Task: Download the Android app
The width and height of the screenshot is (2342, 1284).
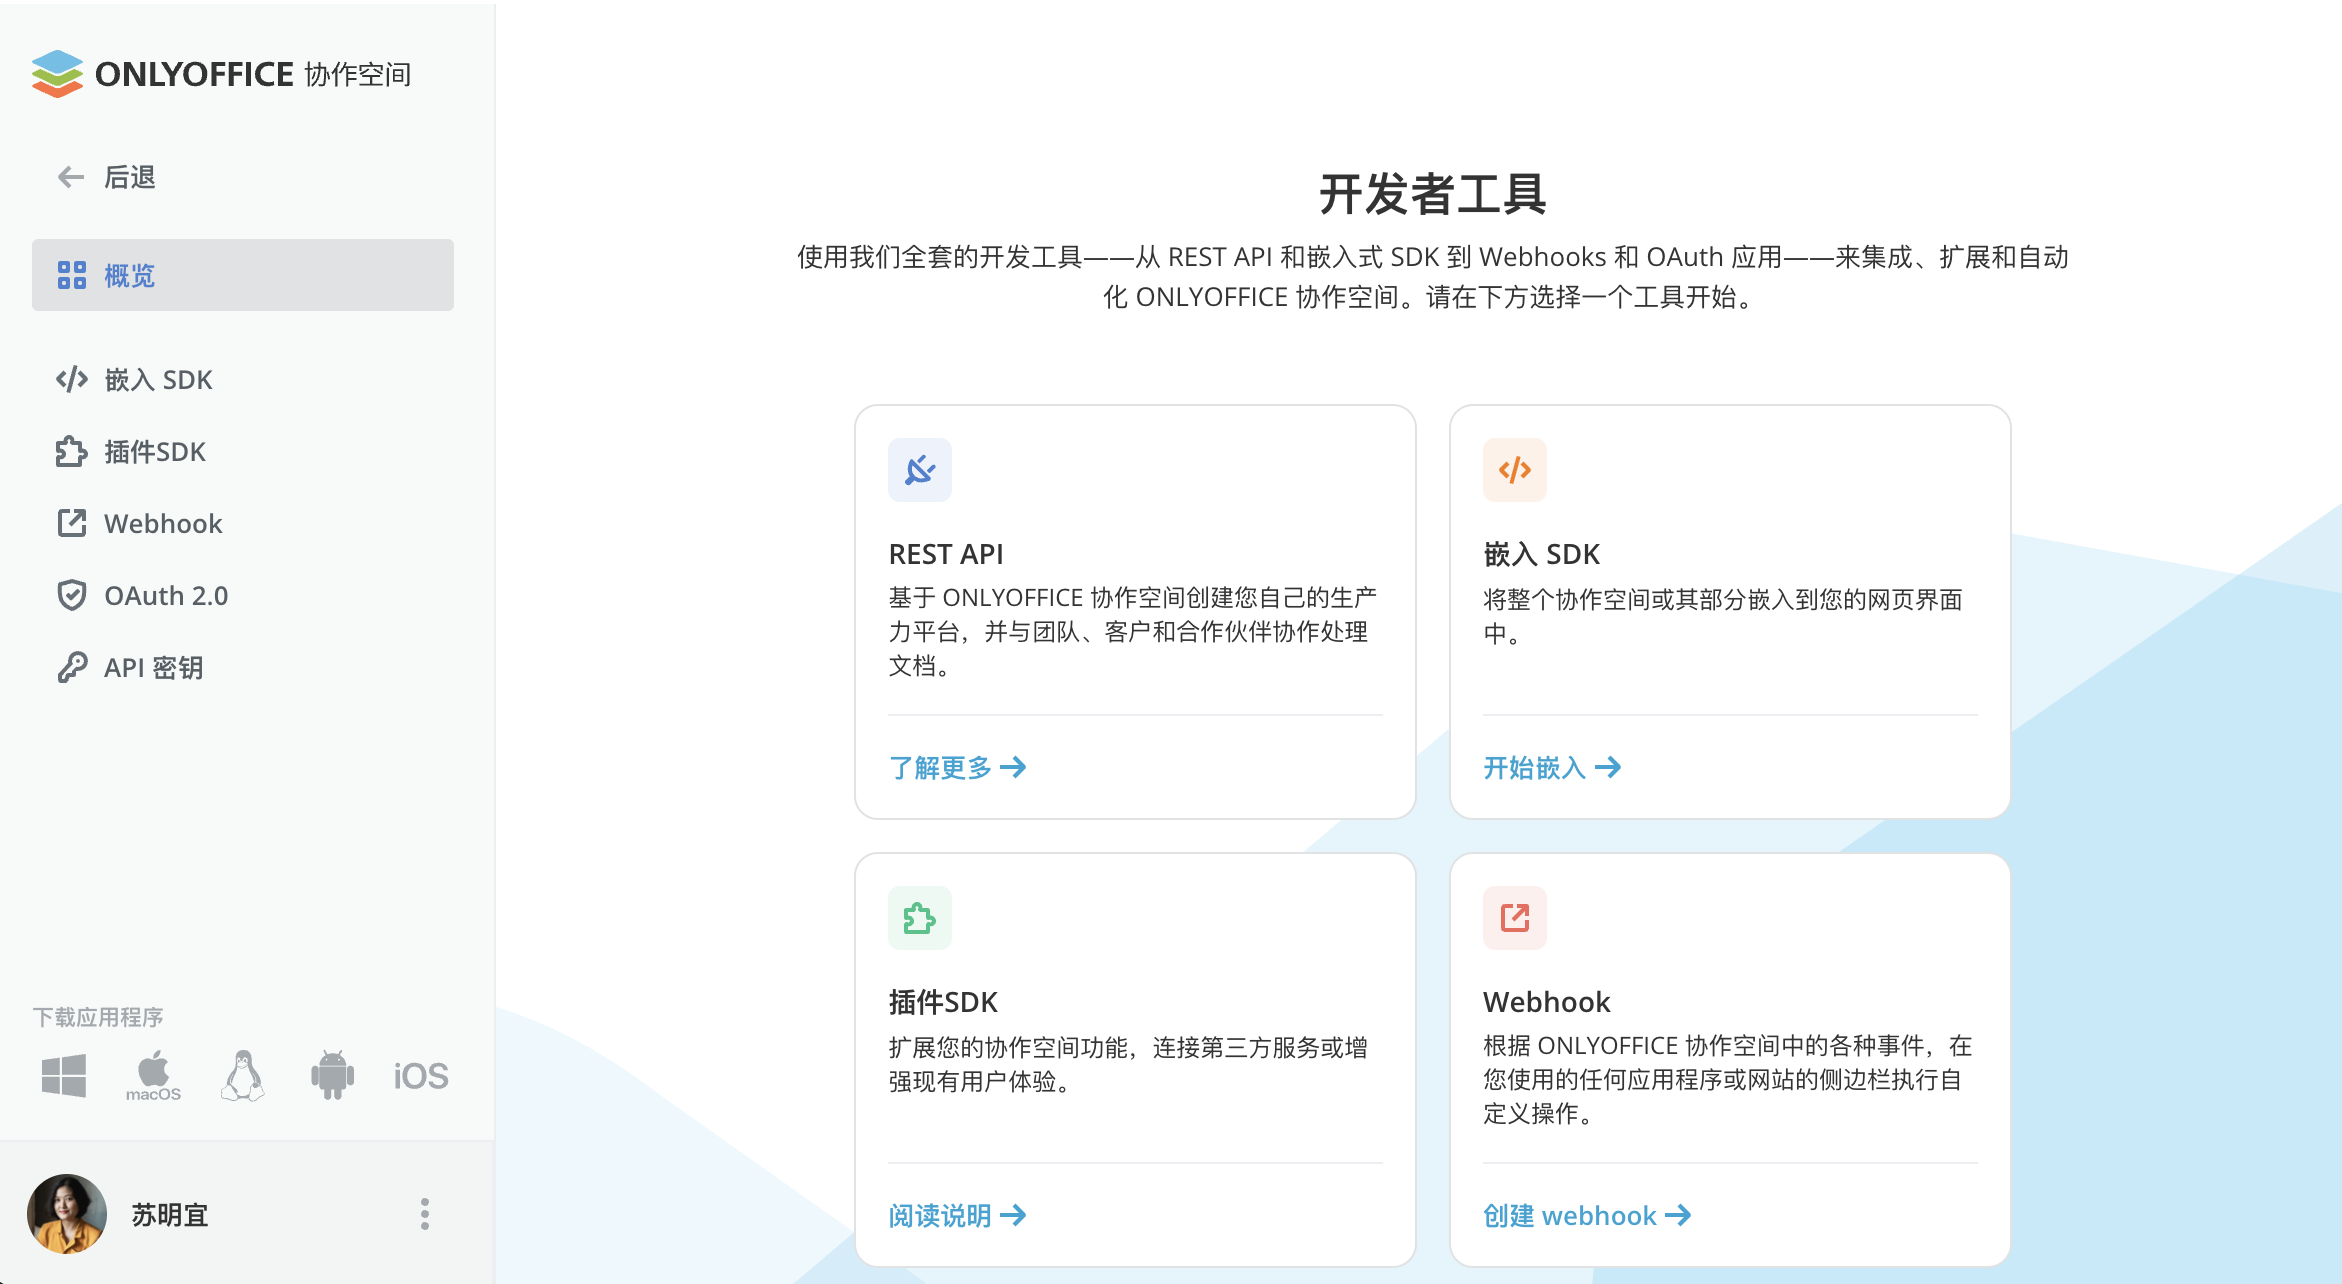Action: pyautogui.click(x=332, y=1076)
